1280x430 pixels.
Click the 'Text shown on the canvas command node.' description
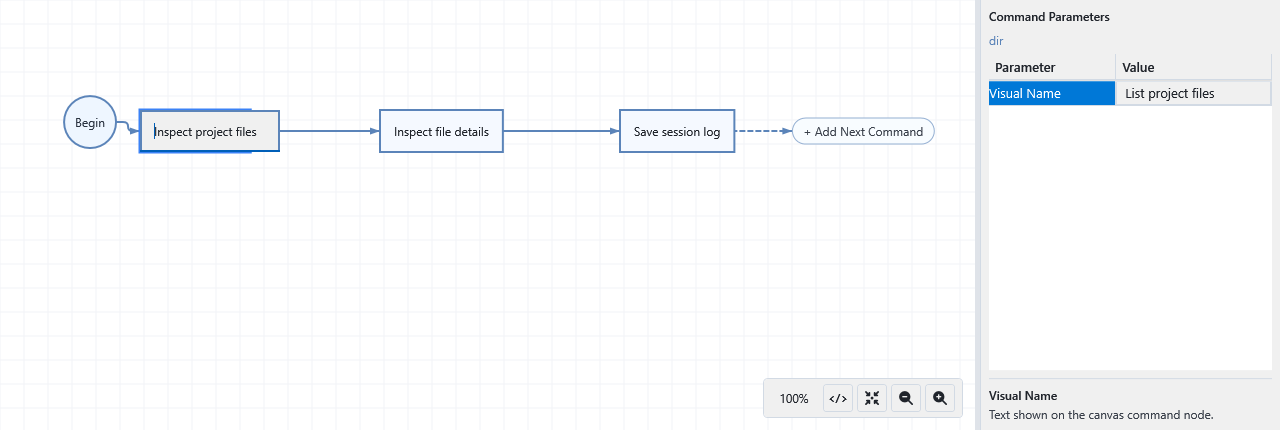tap(1101, 414)
